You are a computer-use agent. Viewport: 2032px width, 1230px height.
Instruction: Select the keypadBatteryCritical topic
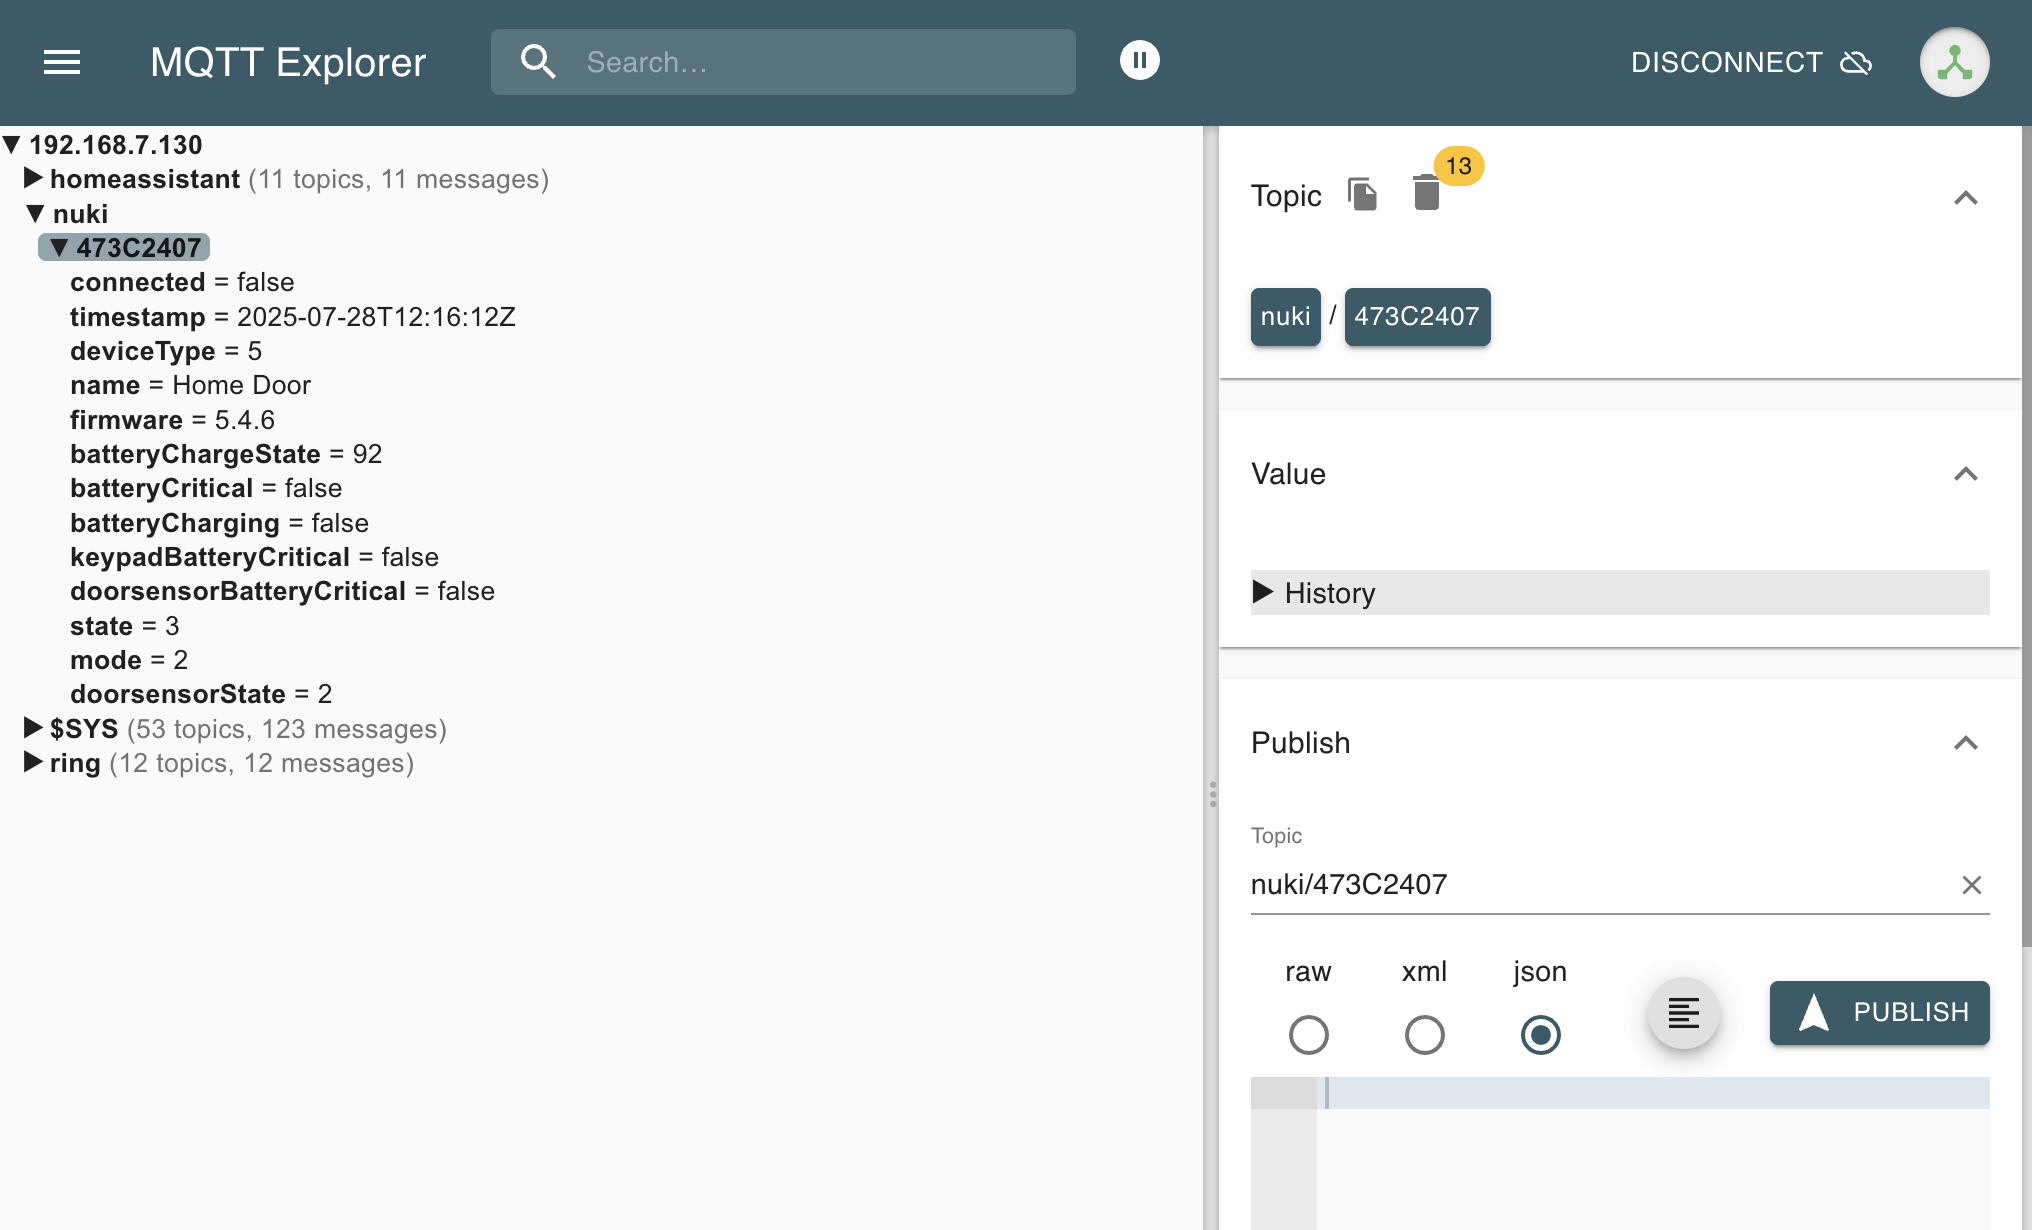(x=254, y=557)
